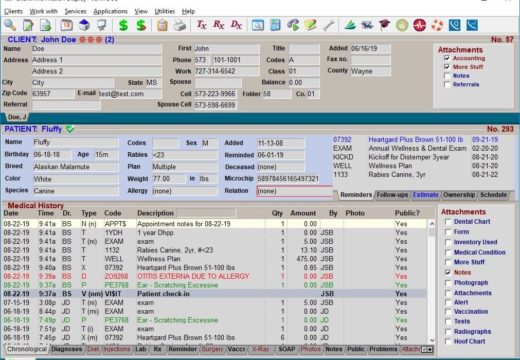
Task: Select the 1 year Dhpp history row
Action: pos(215,233)
